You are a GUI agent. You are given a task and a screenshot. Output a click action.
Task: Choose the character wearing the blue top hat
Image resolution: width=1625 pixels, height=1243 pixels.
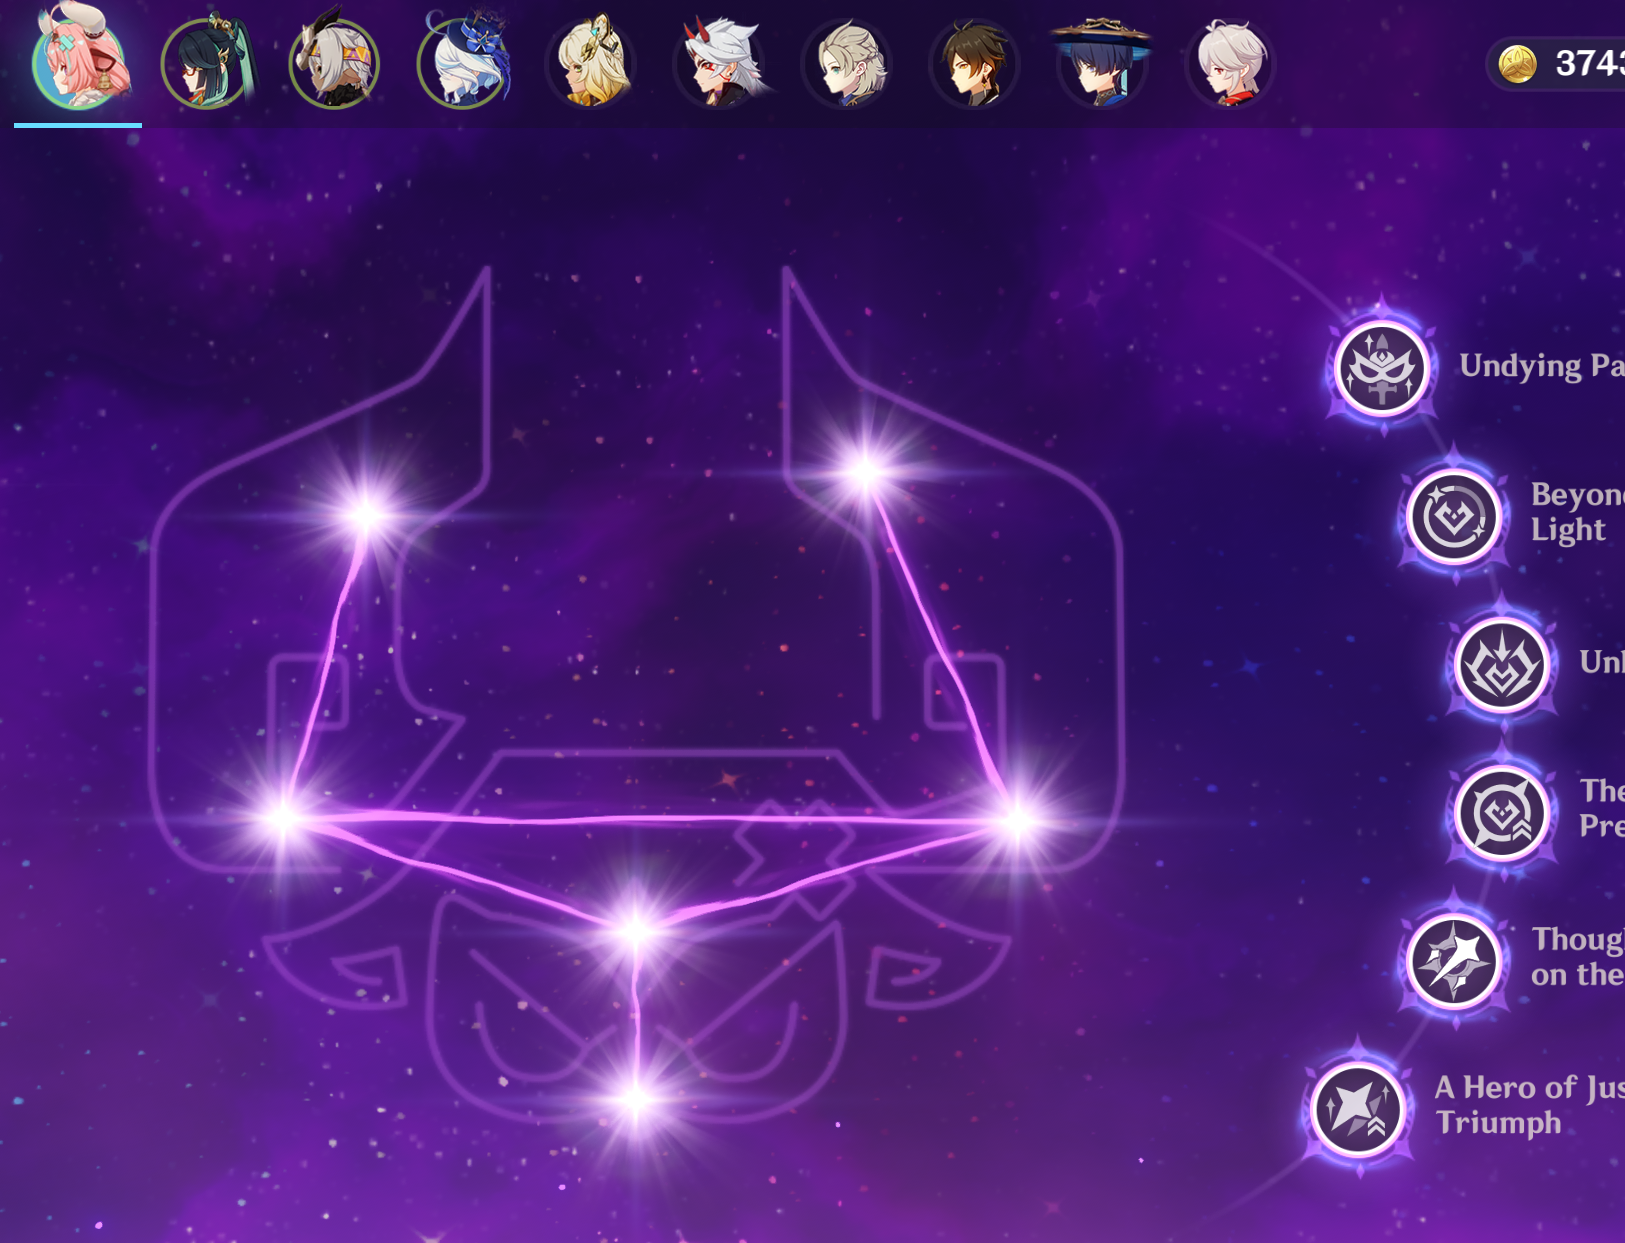(x=463, y=62)
